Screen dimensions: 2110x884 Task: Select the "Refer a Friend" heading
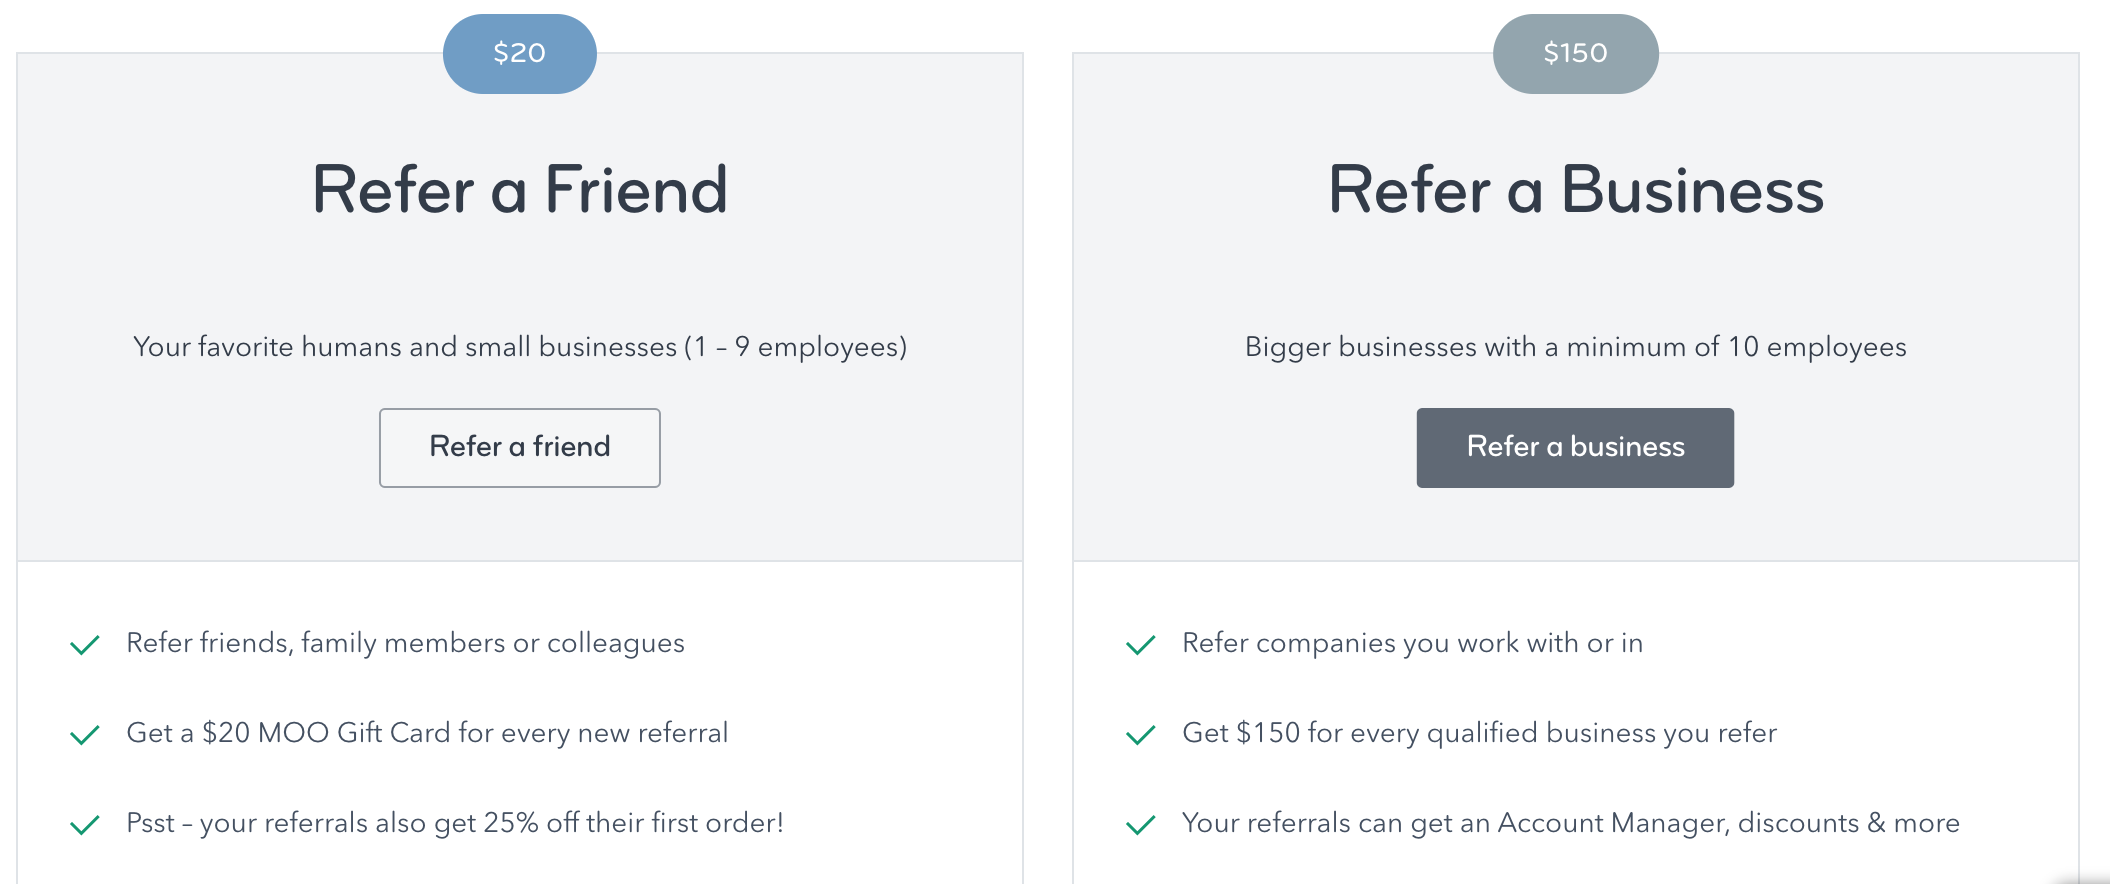(x=519, y=190)
